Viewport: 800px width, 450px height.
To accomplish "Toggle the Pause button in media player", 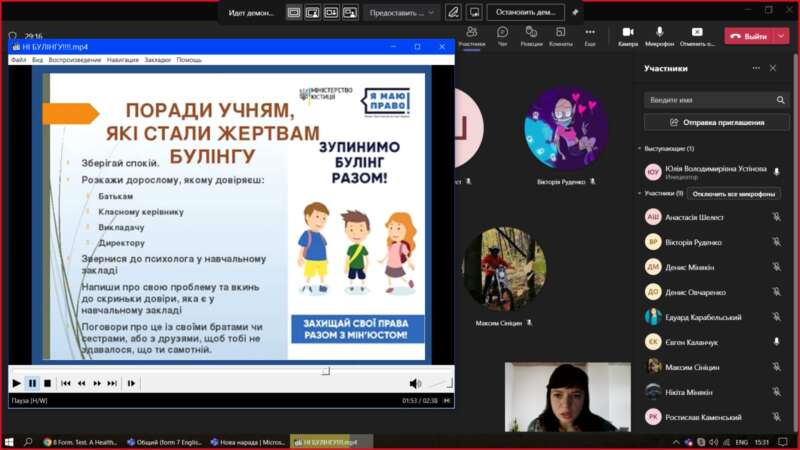I will click(x=32, y=383).
